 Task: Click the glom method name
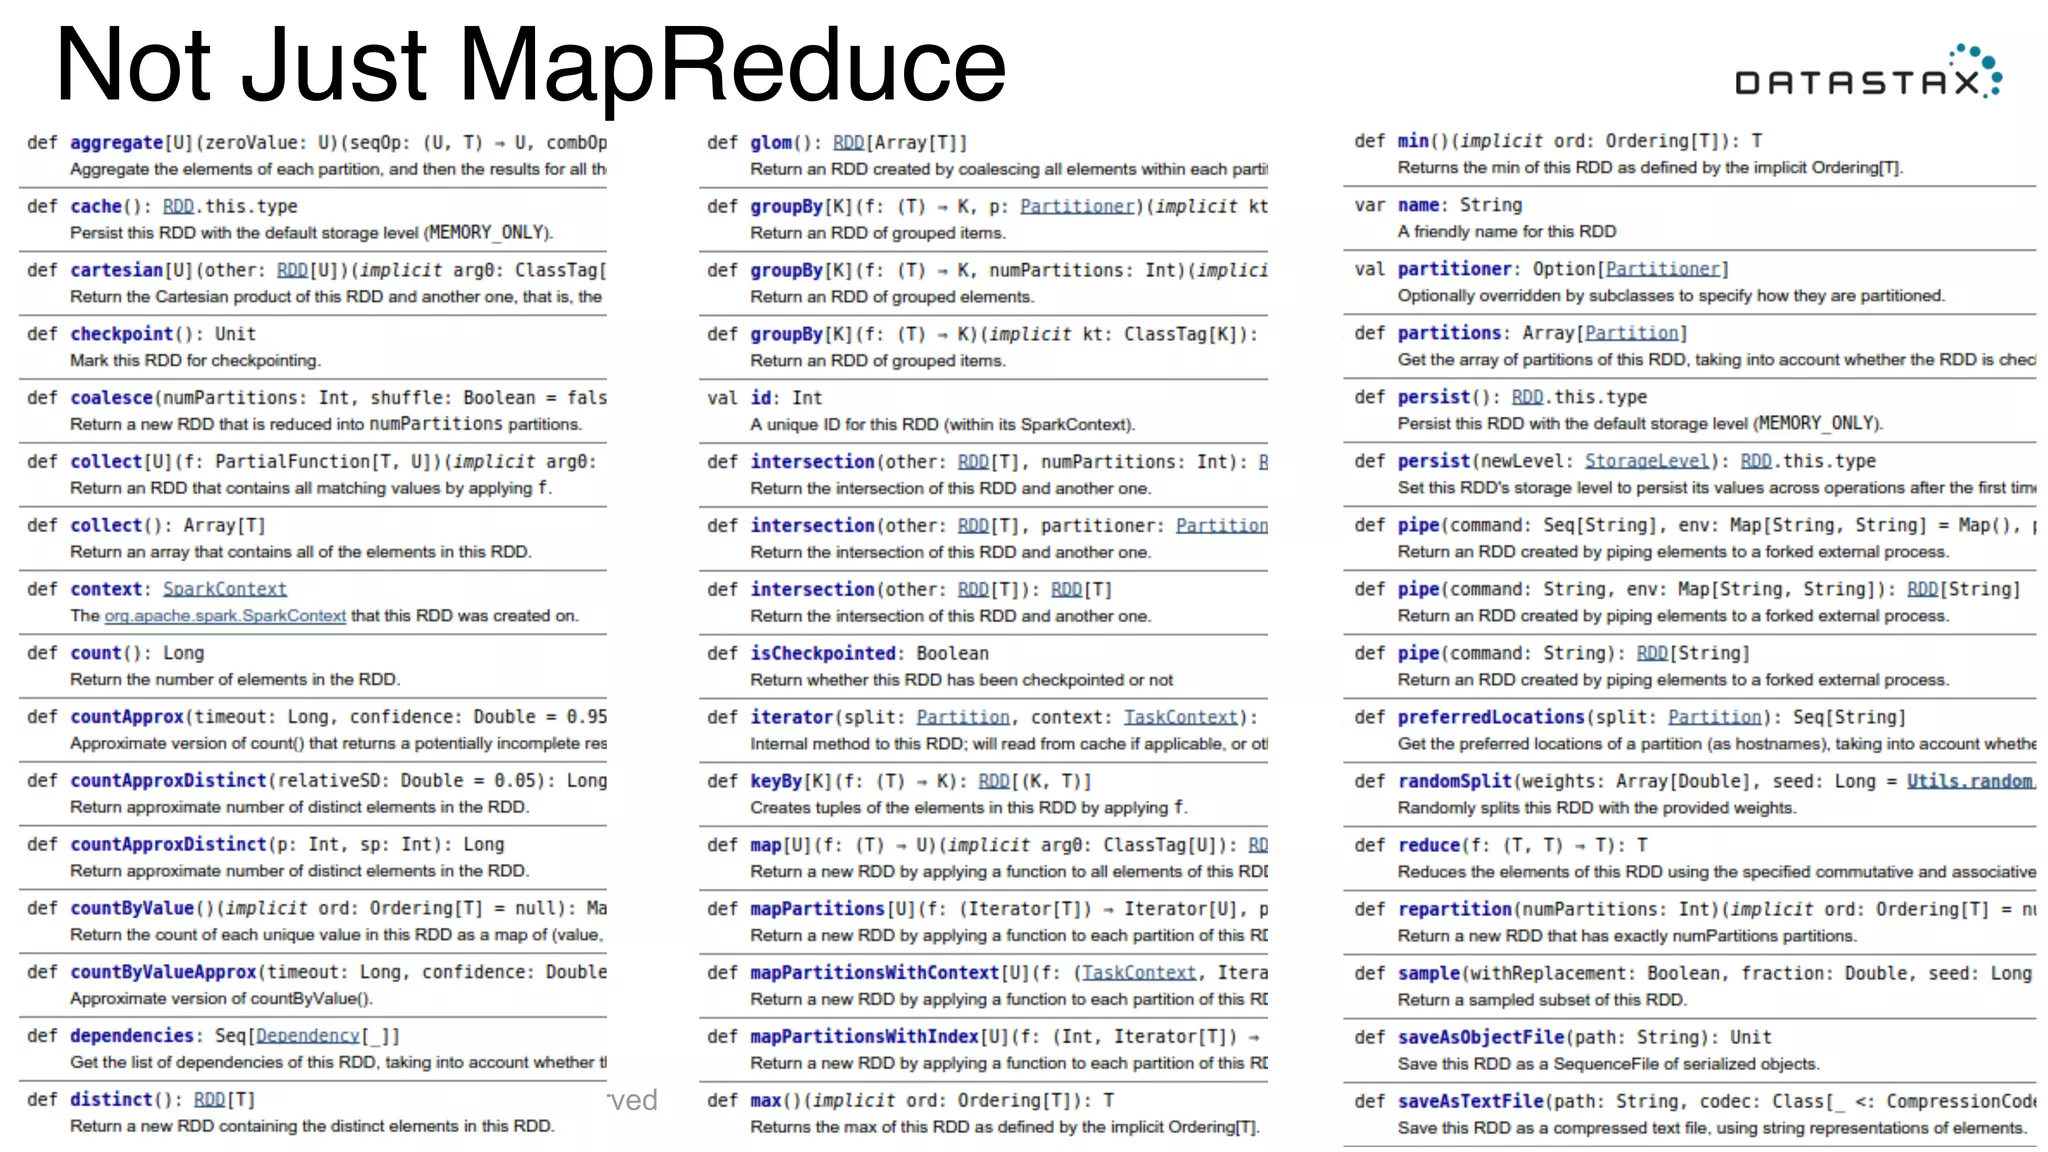[771, 143]
